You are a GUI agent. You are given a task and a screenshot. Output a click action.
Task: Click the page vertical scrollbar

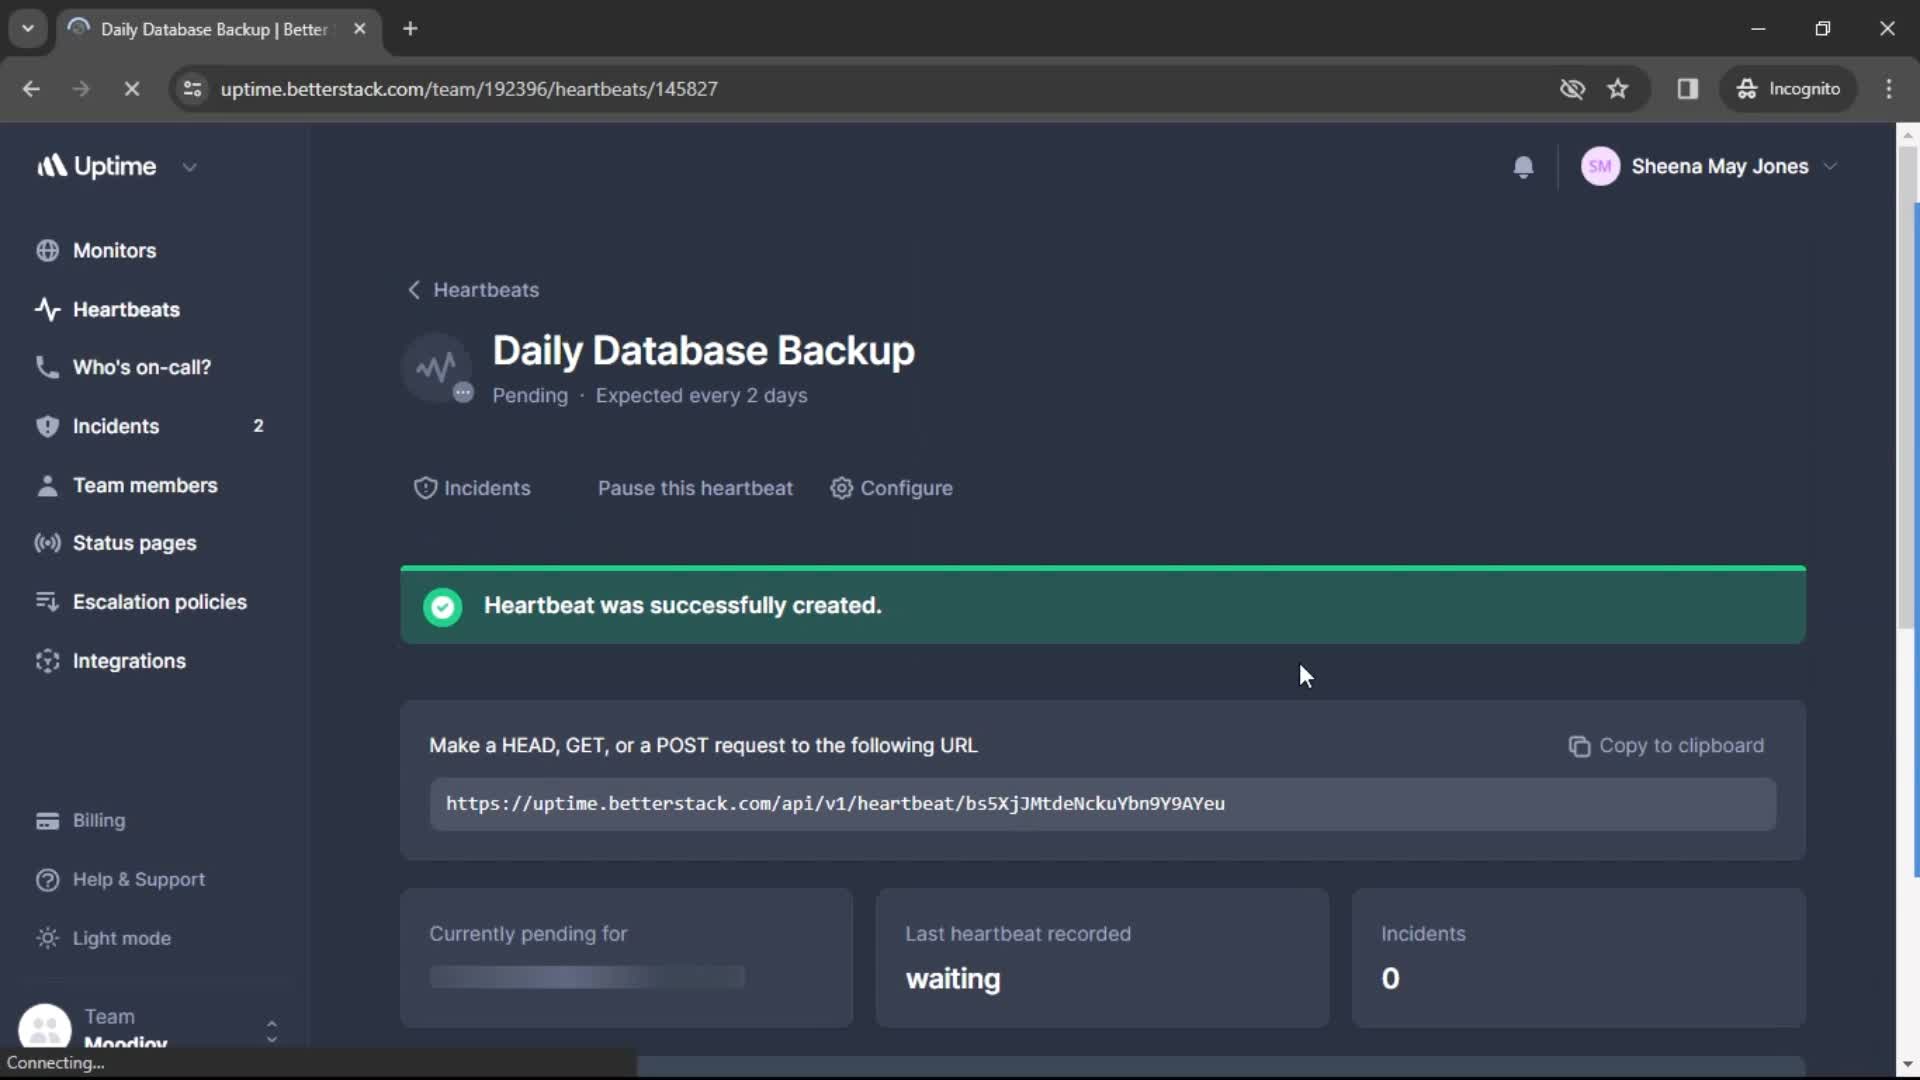click(1907, 386)
